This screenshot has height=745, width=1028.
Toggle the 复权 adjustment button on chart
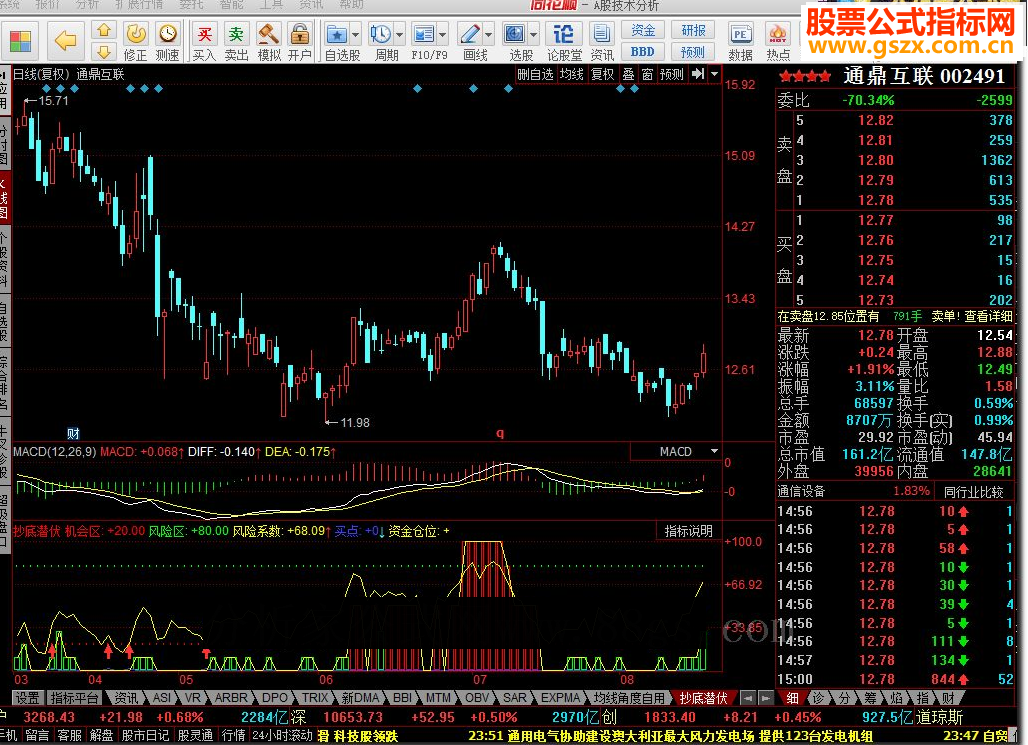(602, 74)
